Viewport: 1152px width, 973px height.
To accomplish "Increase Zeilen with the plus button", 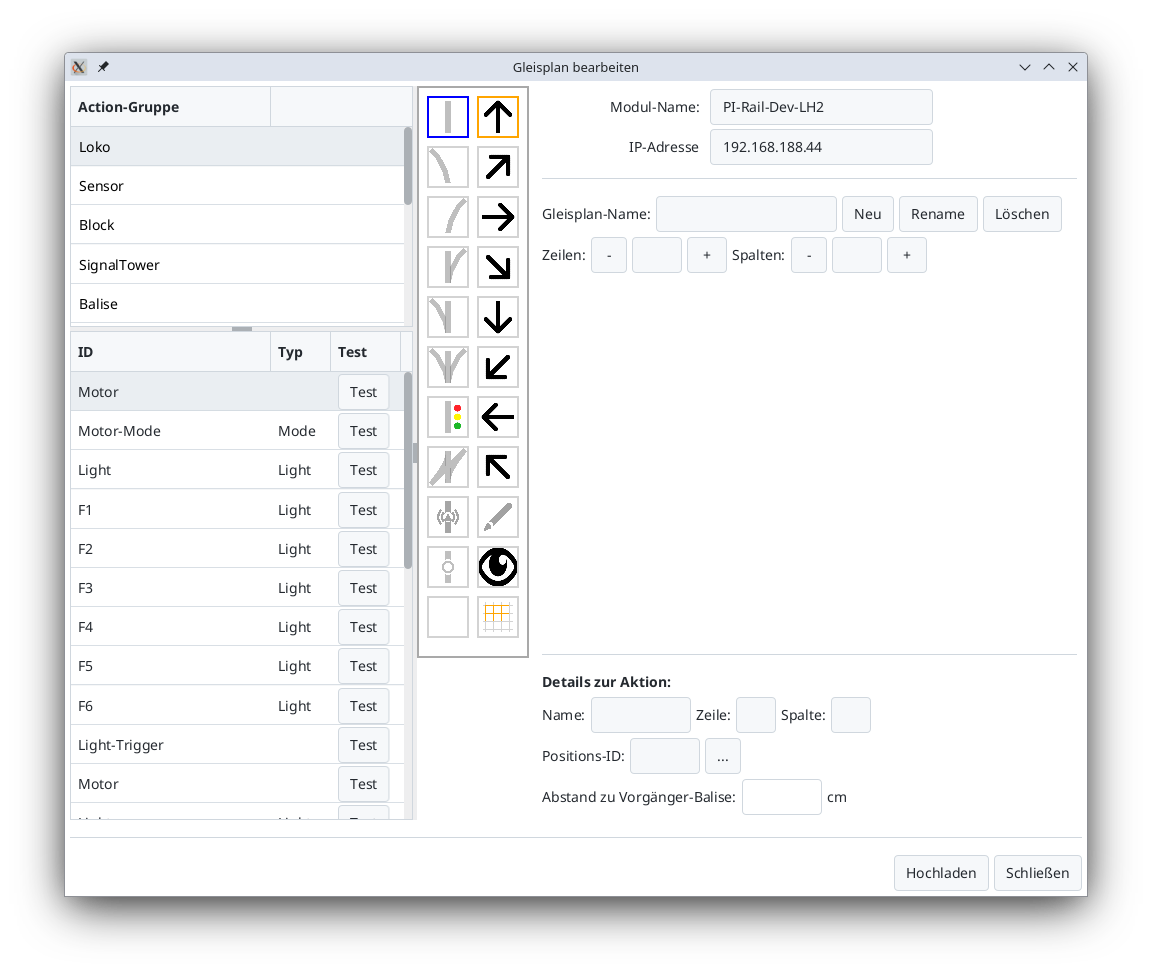I will (x=707, y=255).
